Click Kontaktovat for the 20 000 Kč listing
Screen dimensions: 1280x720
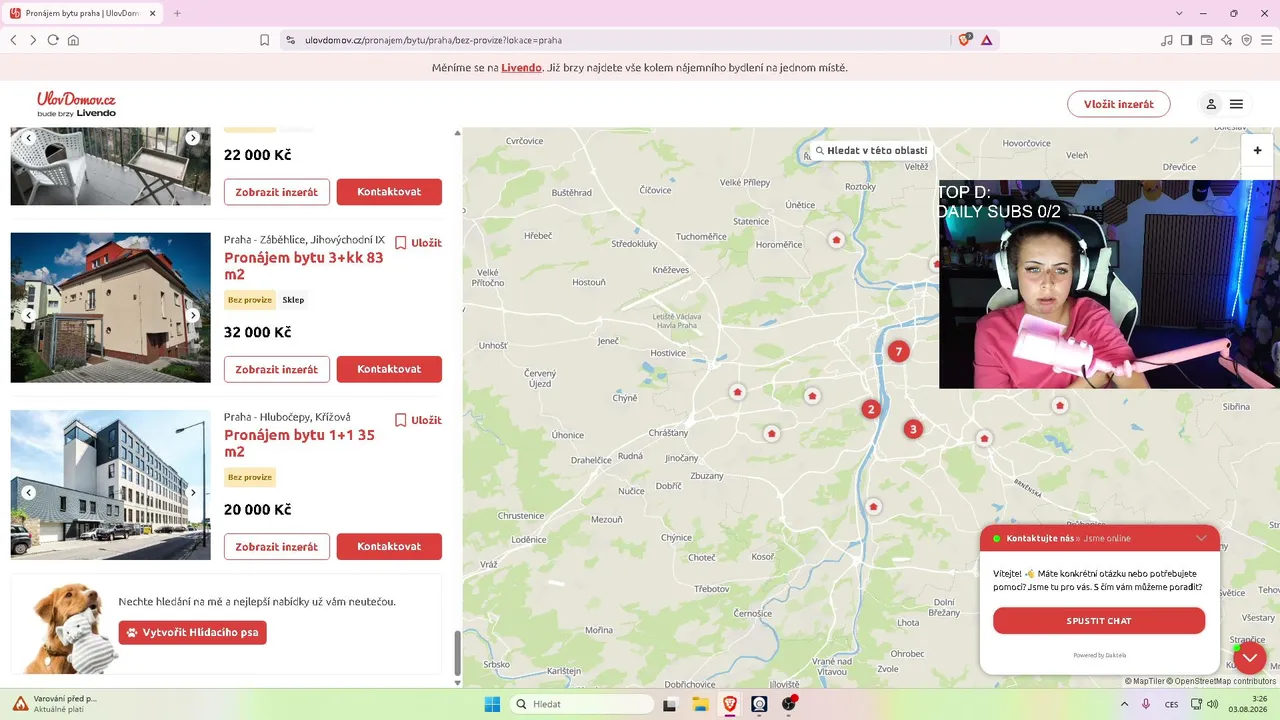coord(389,547)
